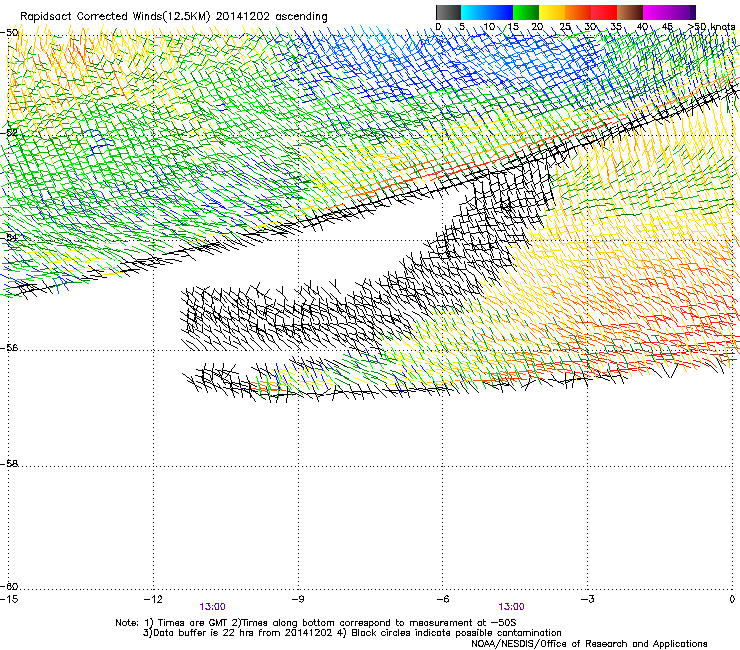Image resolution: width=740 pixels, height=650 pixels.
Task: Click the '>50 knots' legend label
Action: 712,27
